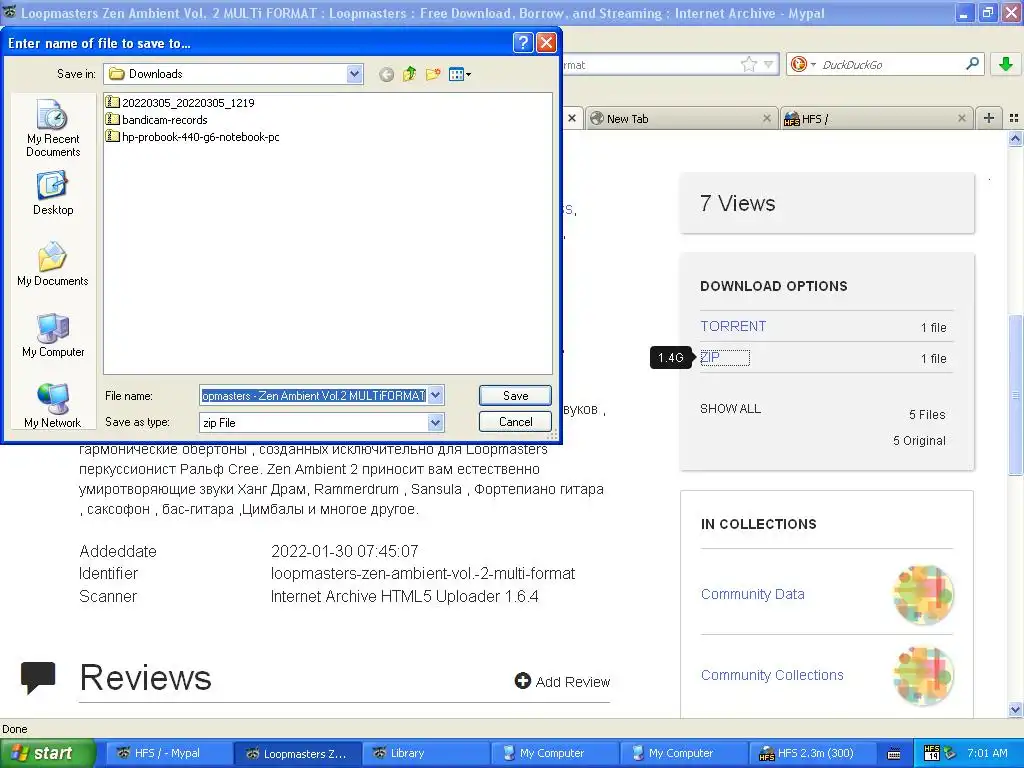This screenshot has height=768, width=1024.
Task: Open View Menu icon in Save dialog
Action: pyautogui.click(x=460, y=74)
